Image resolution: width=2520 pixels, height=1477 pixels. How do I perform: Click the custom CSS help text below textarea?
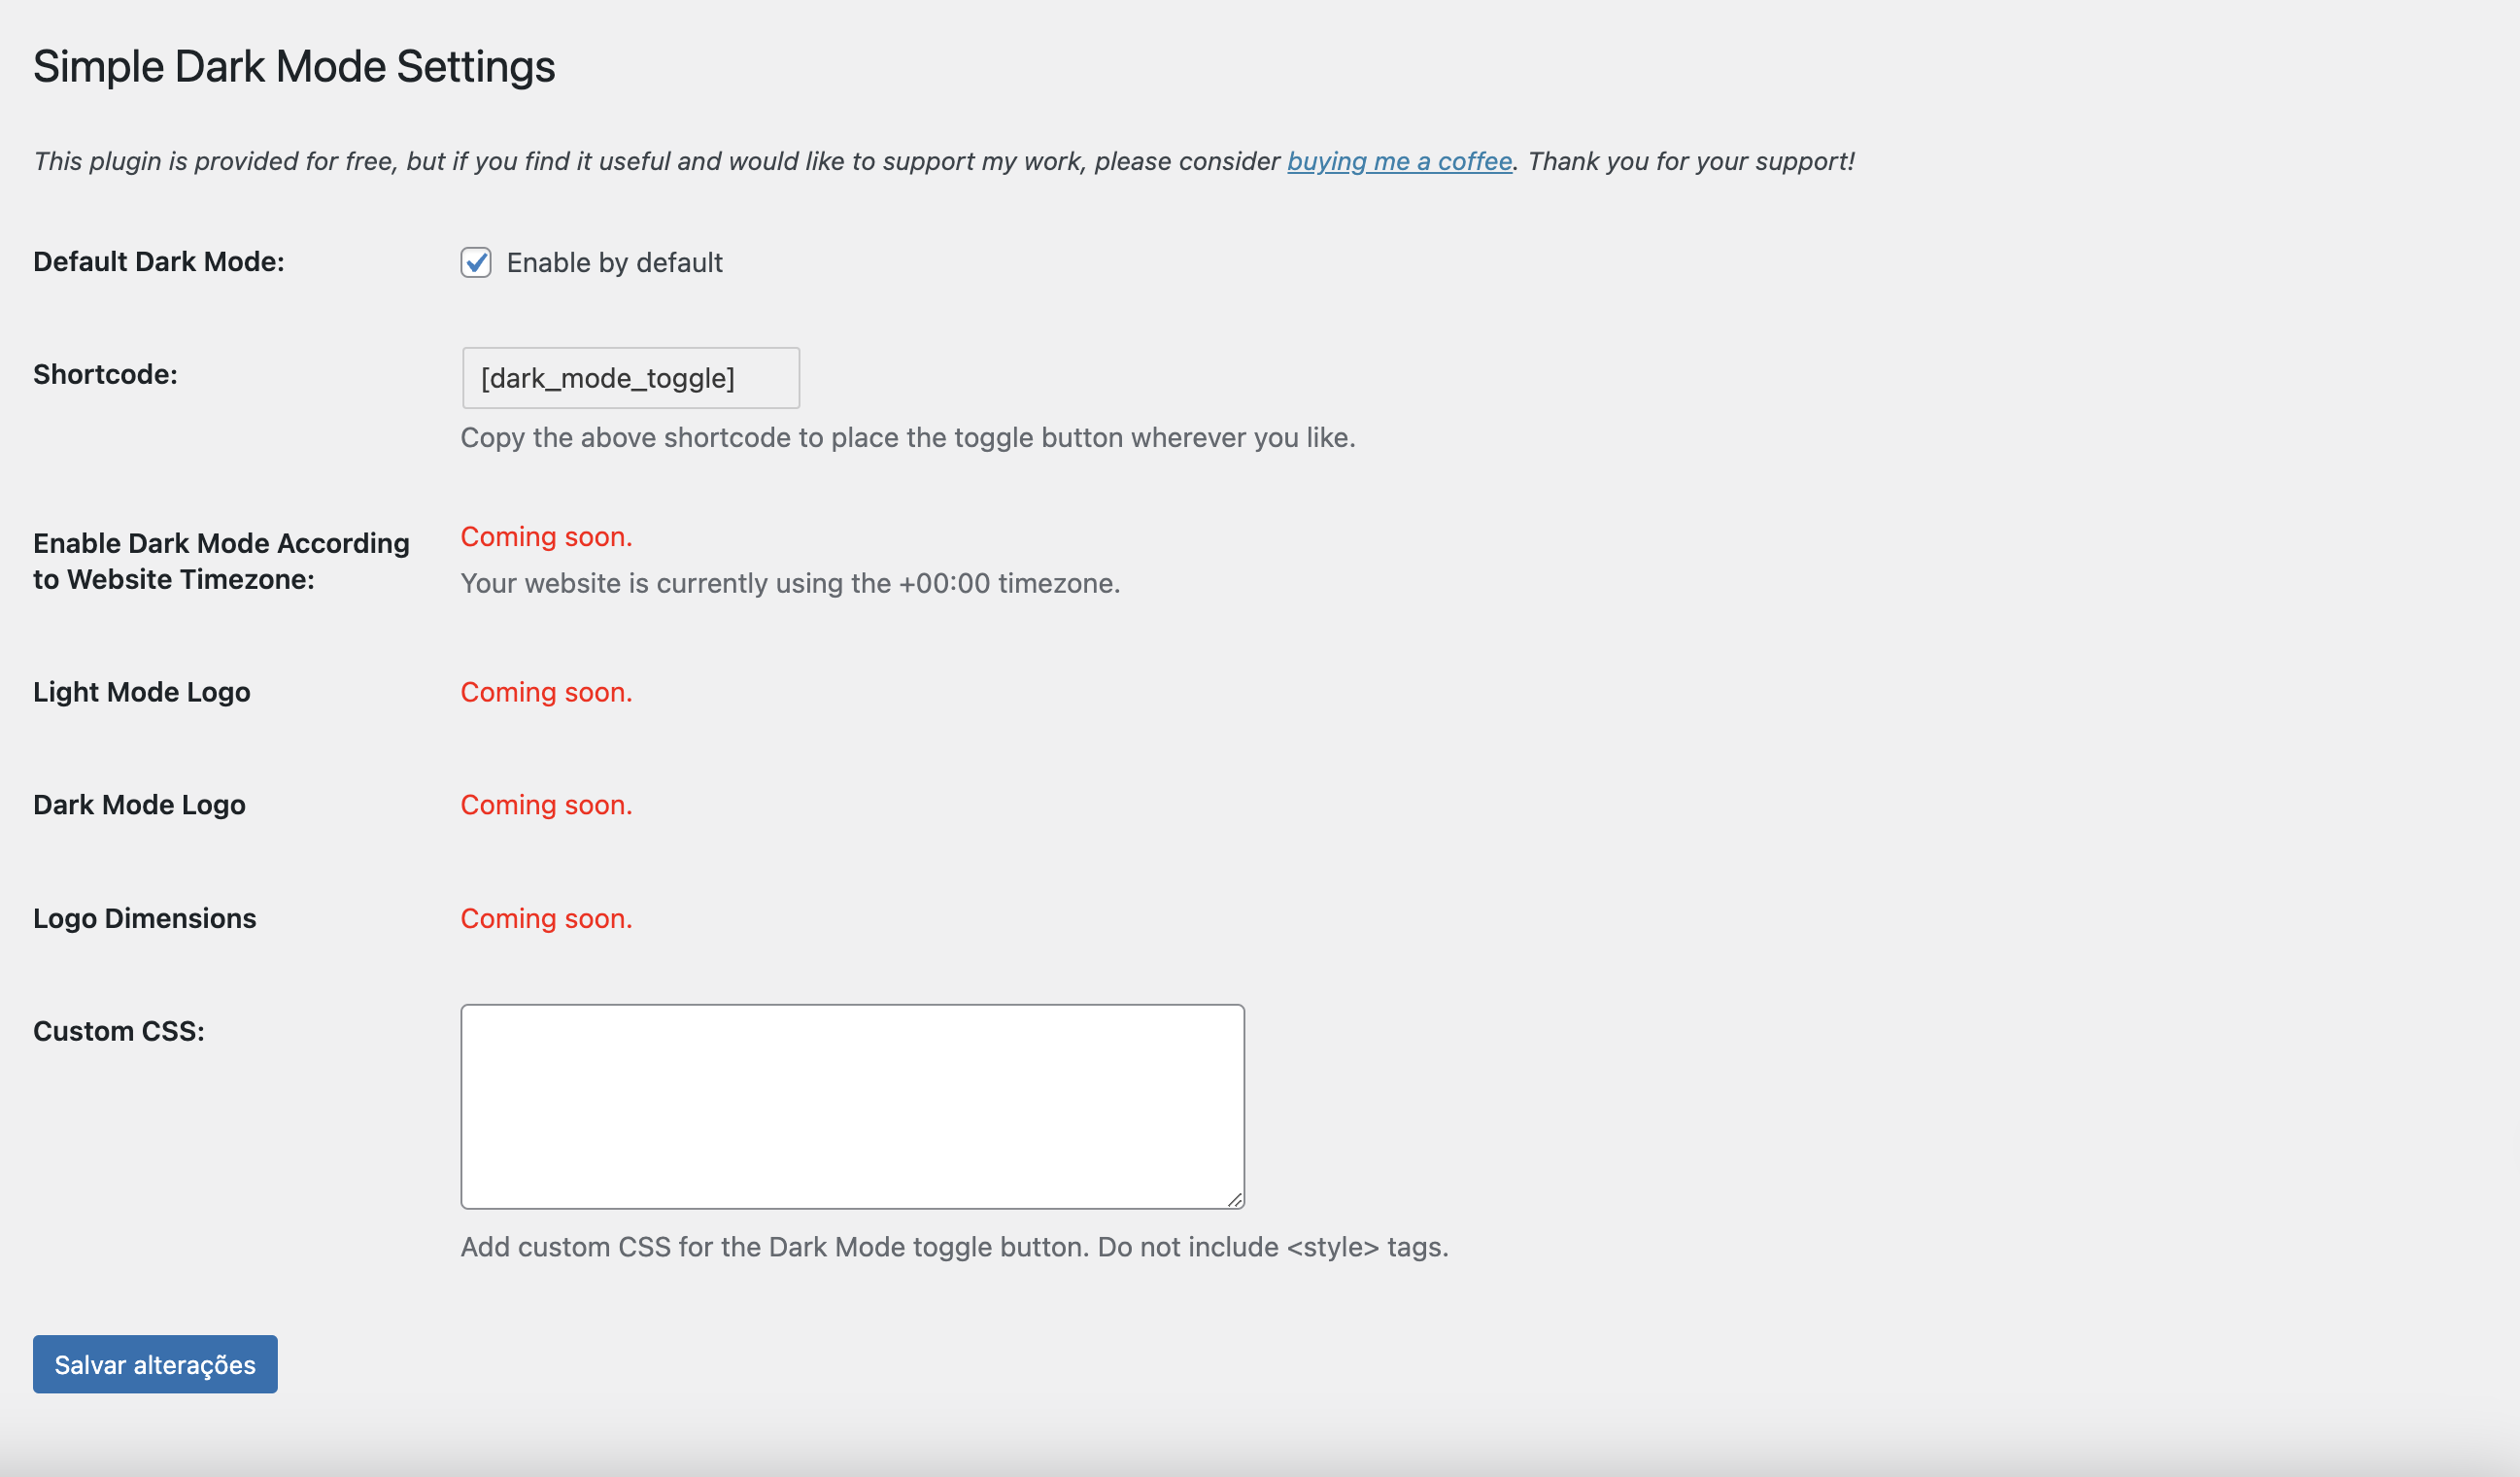pos(954,1247)
